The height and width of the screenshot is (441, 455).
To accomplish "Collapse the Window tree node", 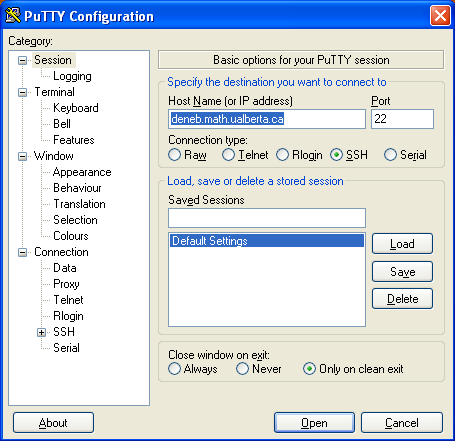I will coord(22,156).
